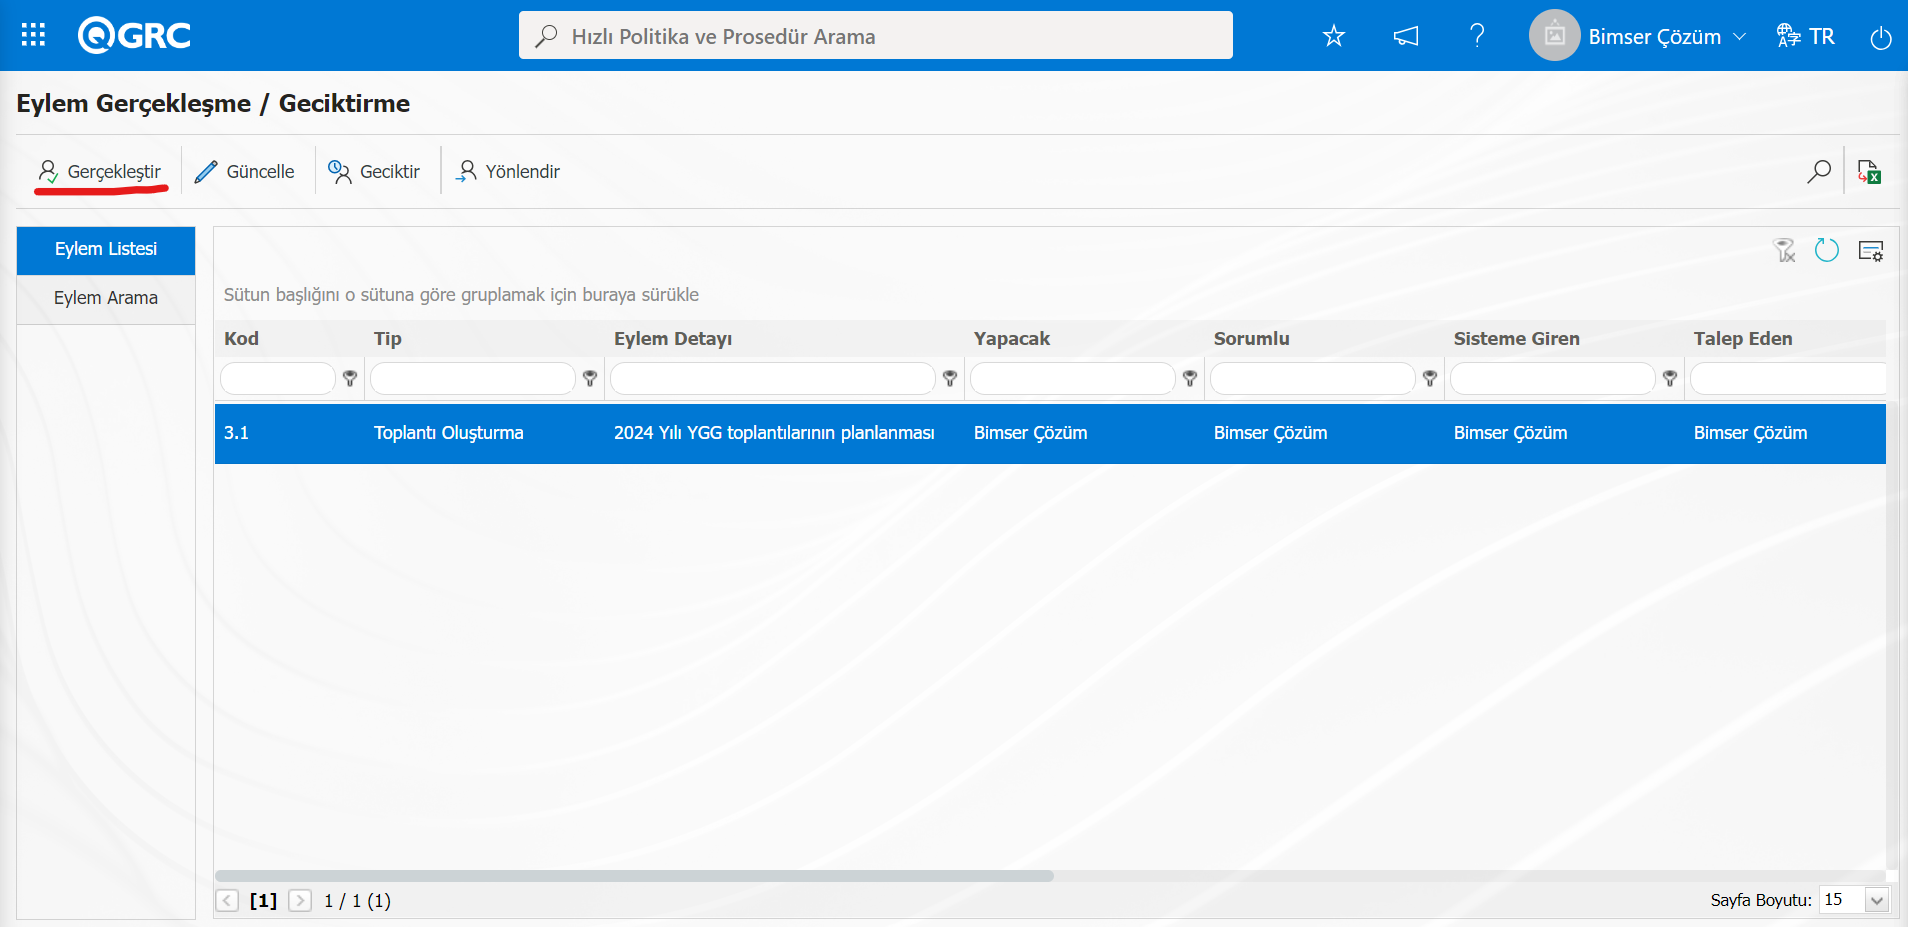
Task: Click the Eylem Detayı filter input
Action: coord(773,378)
